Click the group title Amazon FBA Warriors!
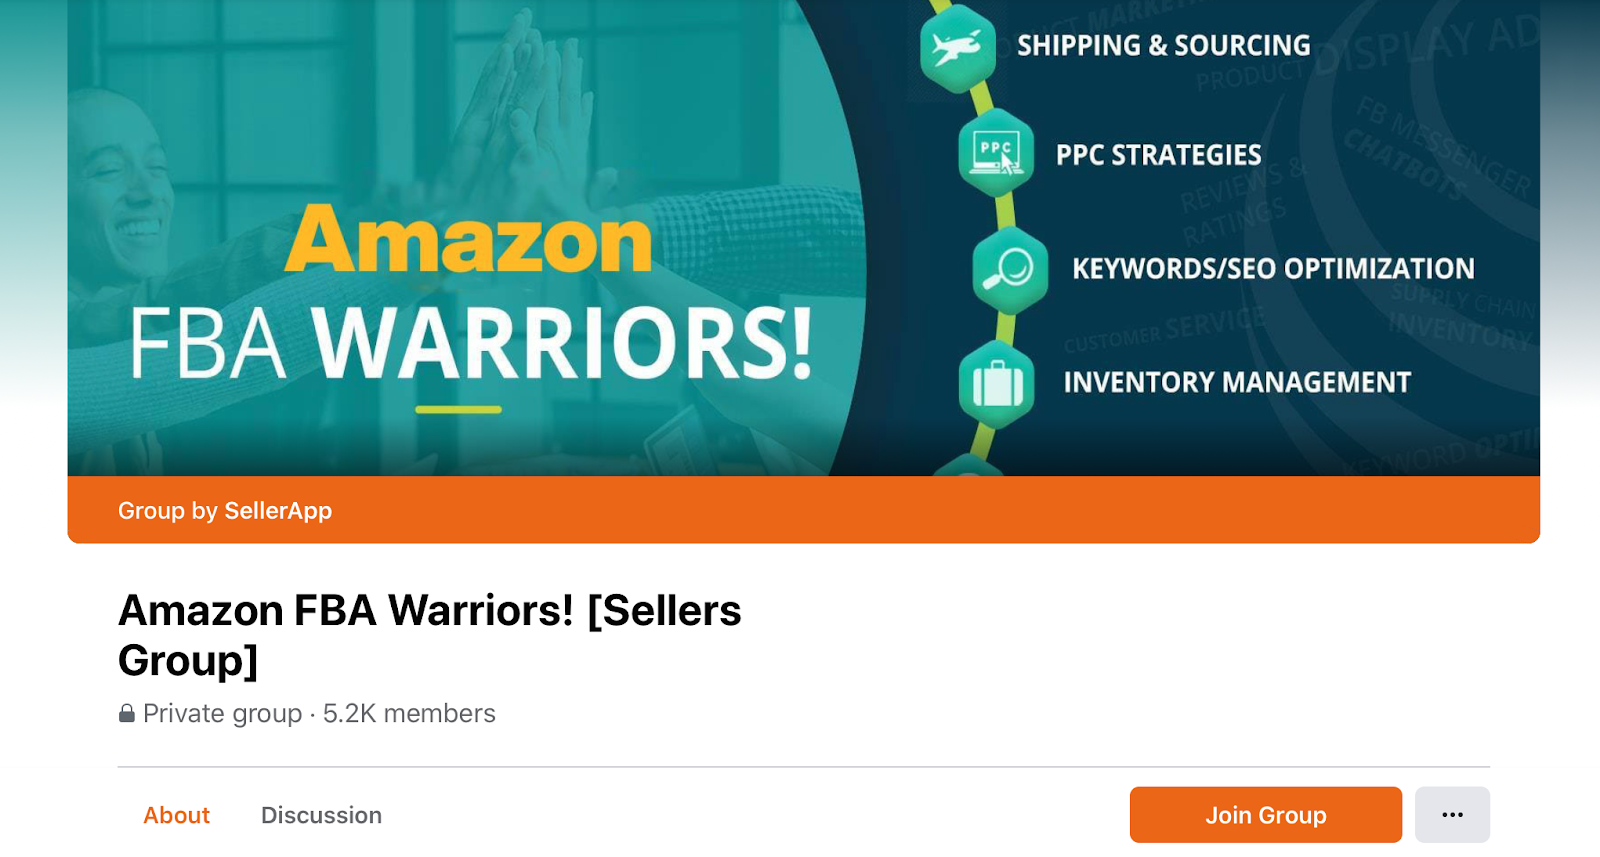Screen dimensions: 1600x857 (430, 635)
